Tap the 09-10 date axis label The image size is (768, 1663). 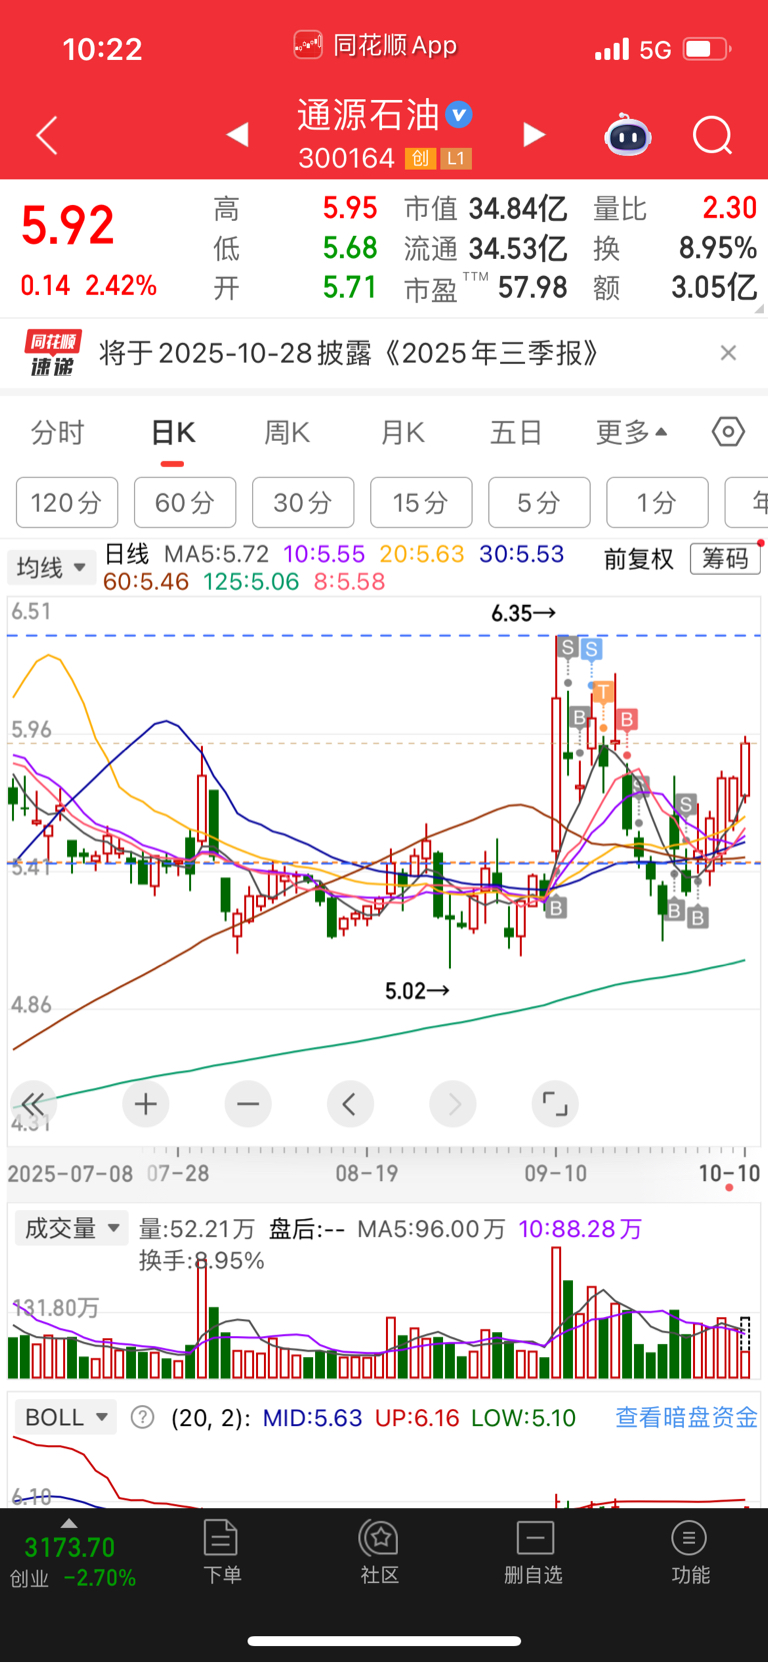pos(556,1173)
